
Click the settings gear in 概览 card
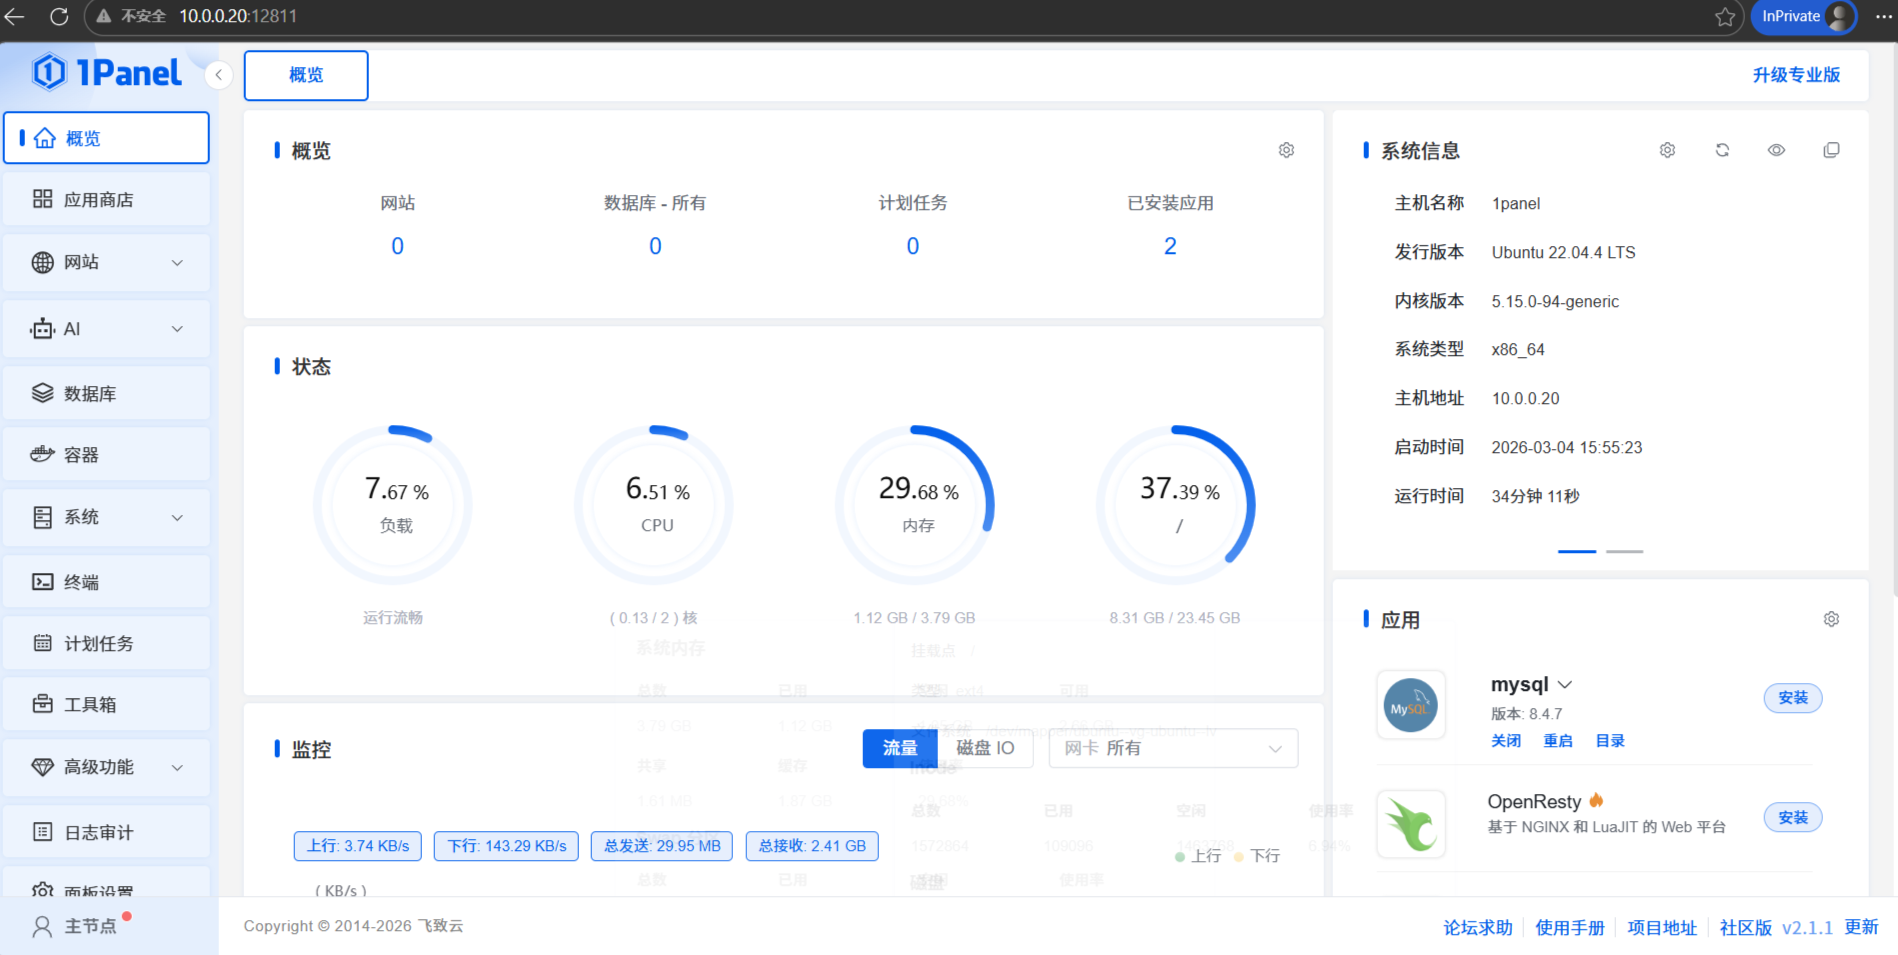[x=1286, y=150]
